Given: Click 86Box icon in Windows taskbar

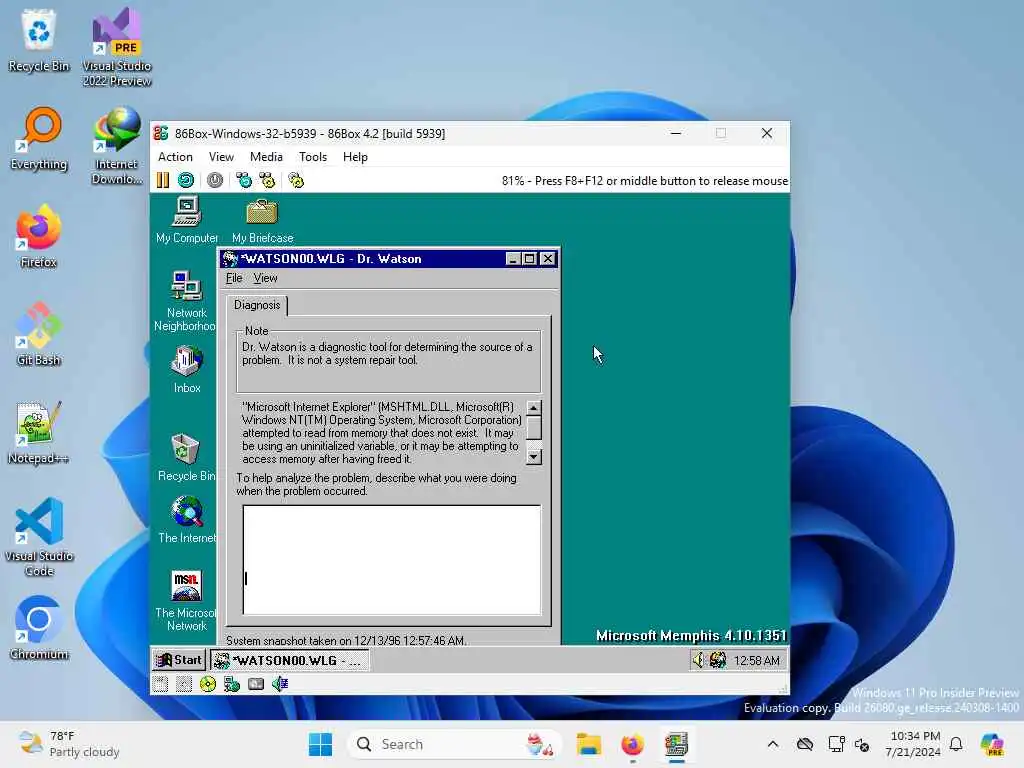Looking at the screenshot, I should coord(677,744).
